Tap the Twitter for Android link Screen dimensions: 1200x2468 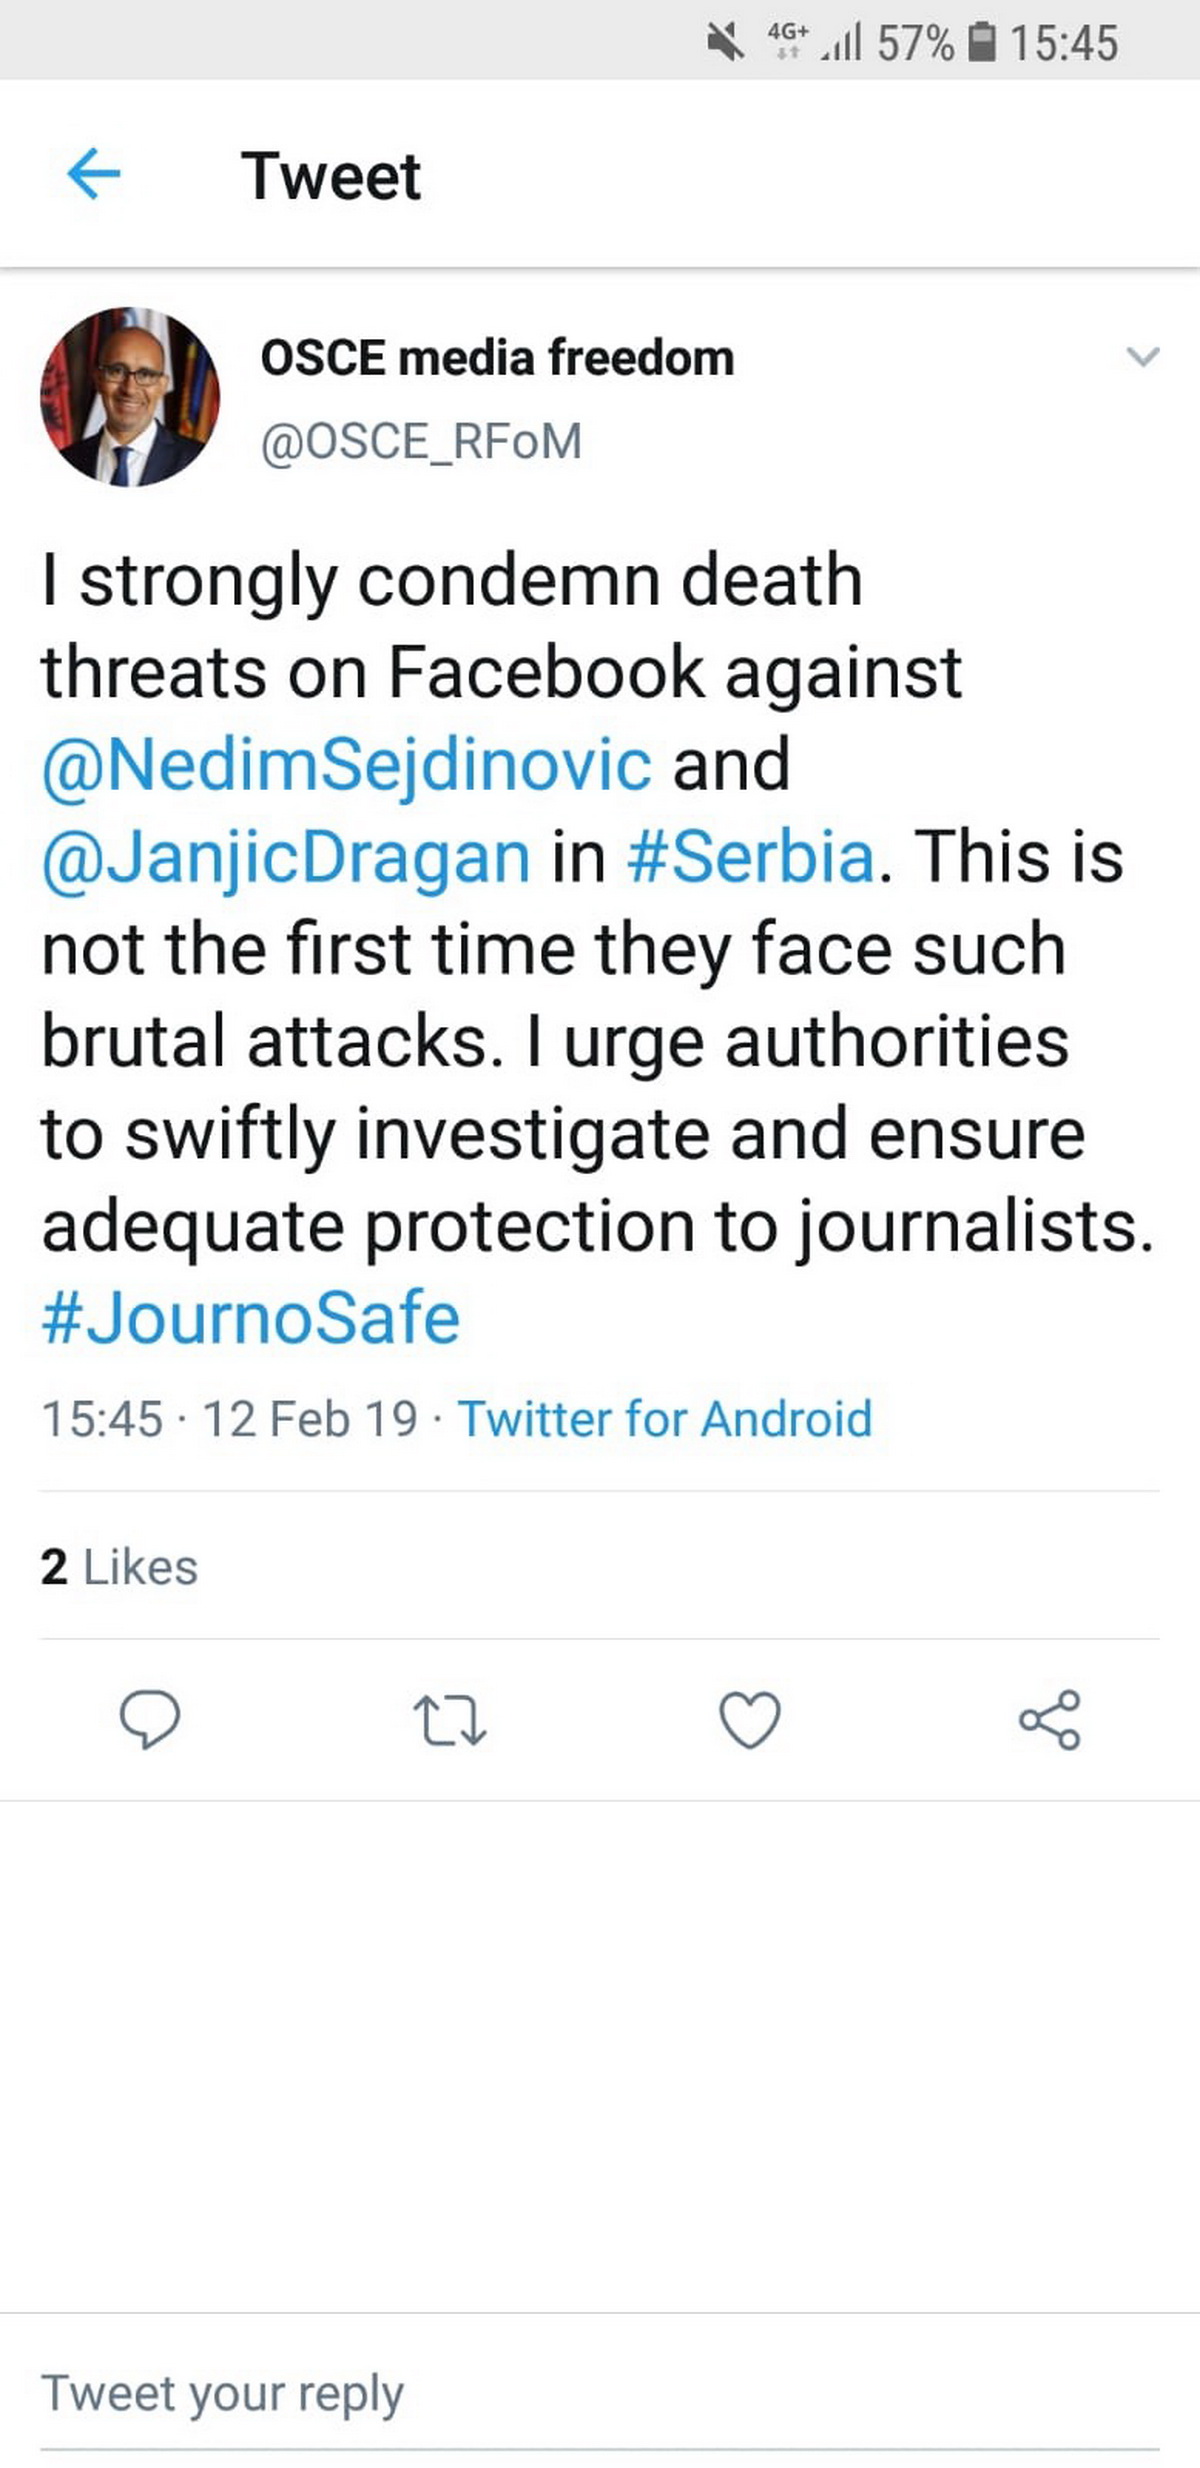(x=665, y=1419)
